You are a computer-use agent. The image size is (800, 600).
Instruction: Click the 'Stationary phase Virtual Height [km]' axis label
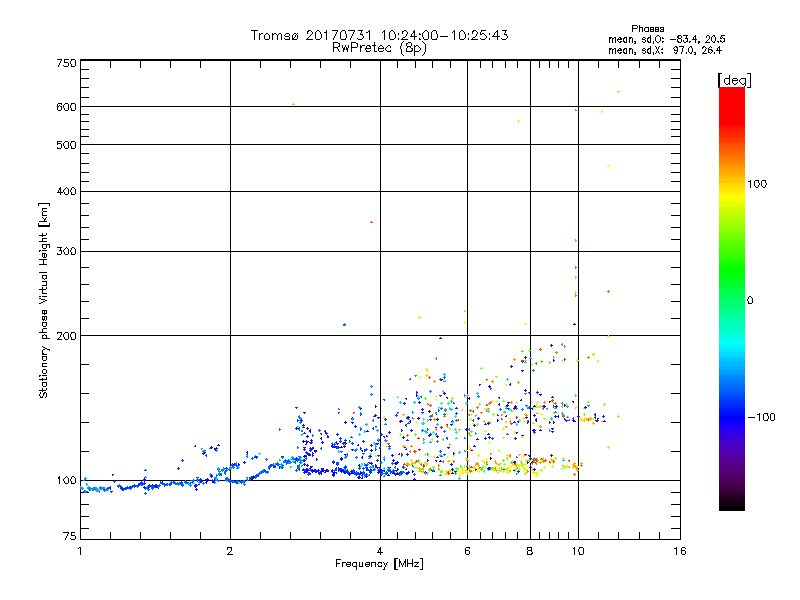(43, 300)
